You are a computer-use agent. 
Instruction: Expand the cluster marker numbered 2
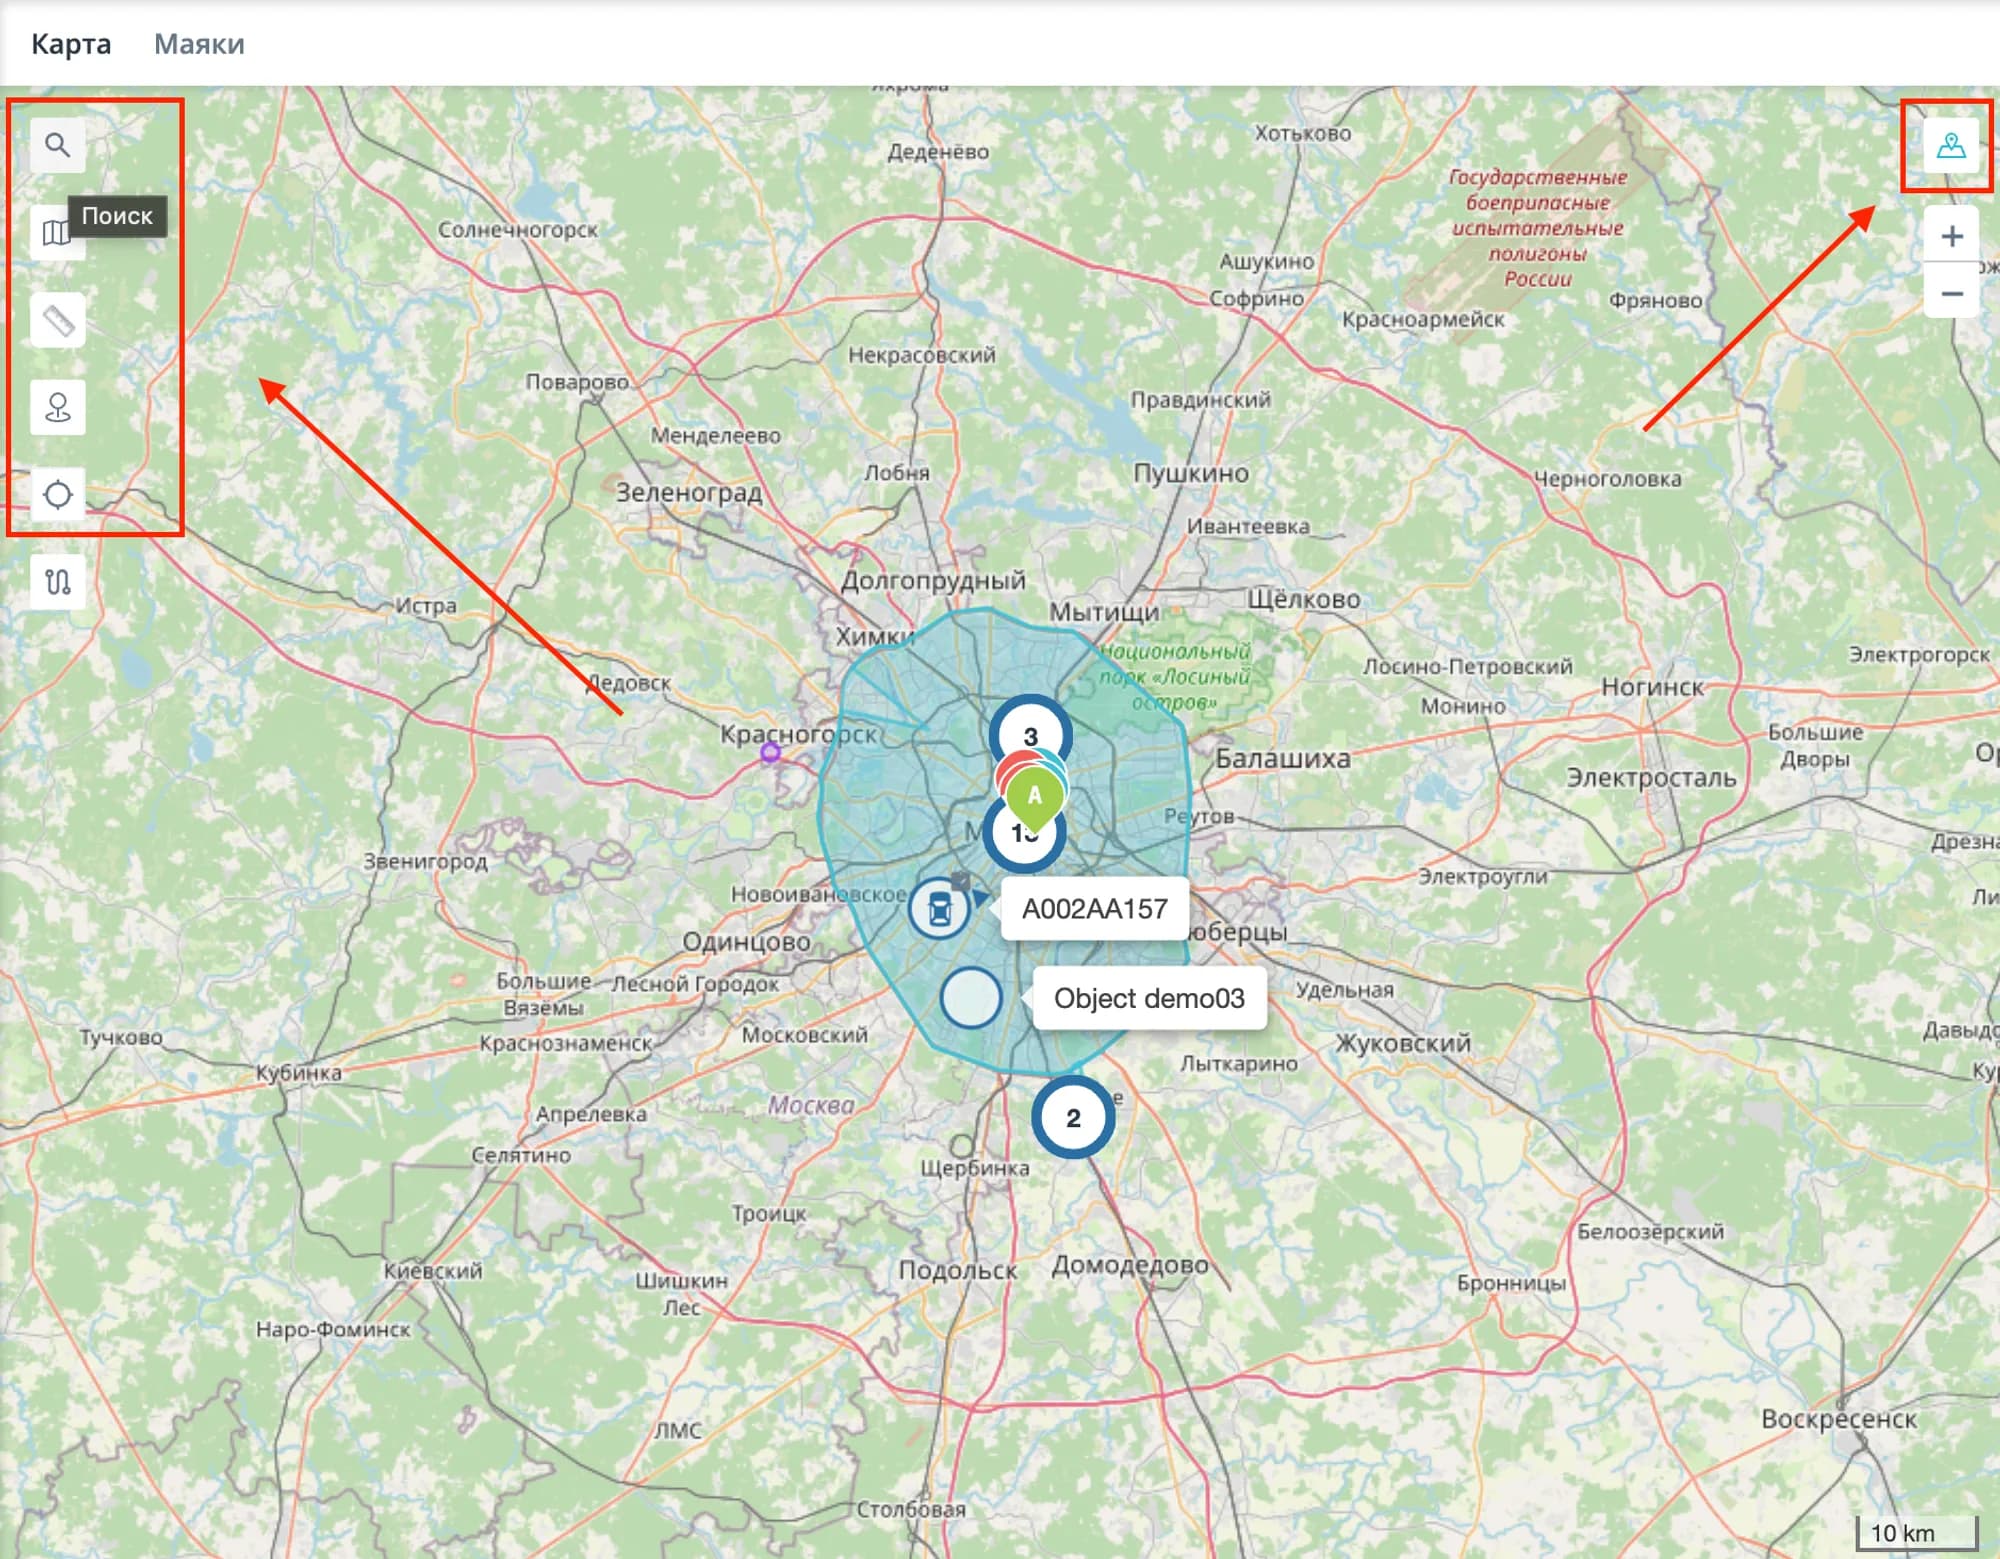pyautogui.click(x=1073, y=1118)
